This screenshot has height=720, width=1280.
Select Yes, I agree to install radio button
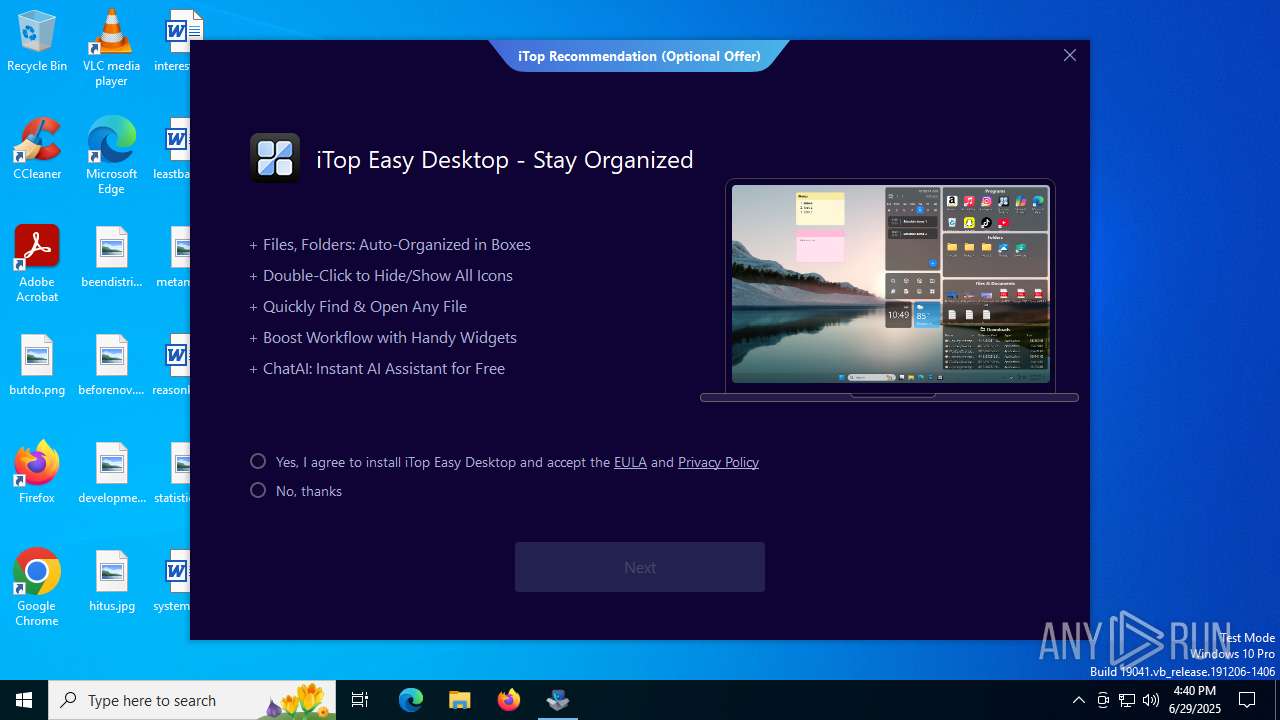pos(258,461)
